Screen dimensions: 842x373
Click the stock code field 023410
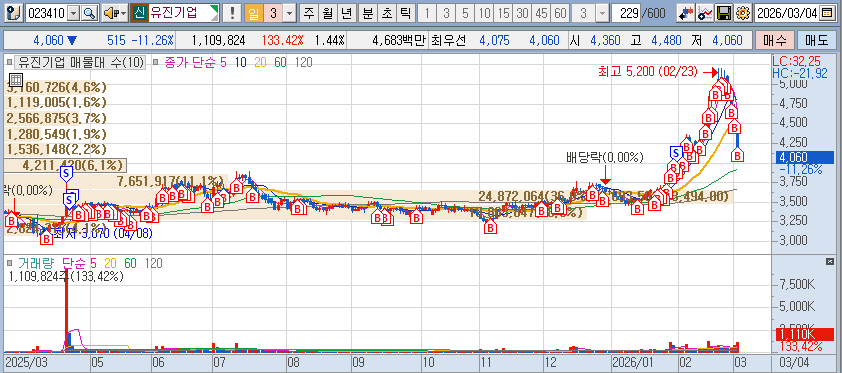click(x=47, y=13)
